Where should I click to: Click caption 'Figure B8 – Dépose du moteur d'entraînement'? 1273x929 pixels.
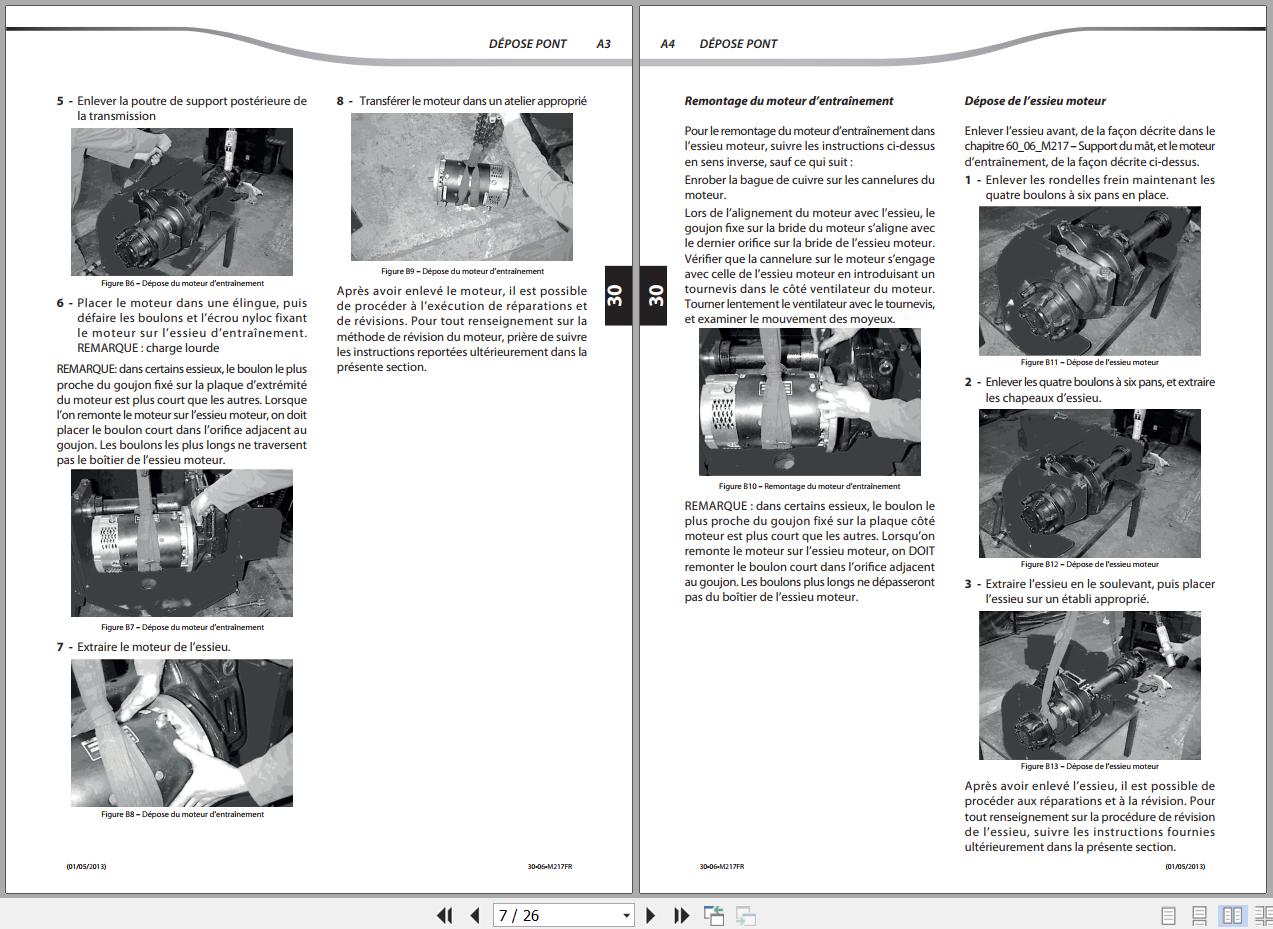tap(182, 814)
